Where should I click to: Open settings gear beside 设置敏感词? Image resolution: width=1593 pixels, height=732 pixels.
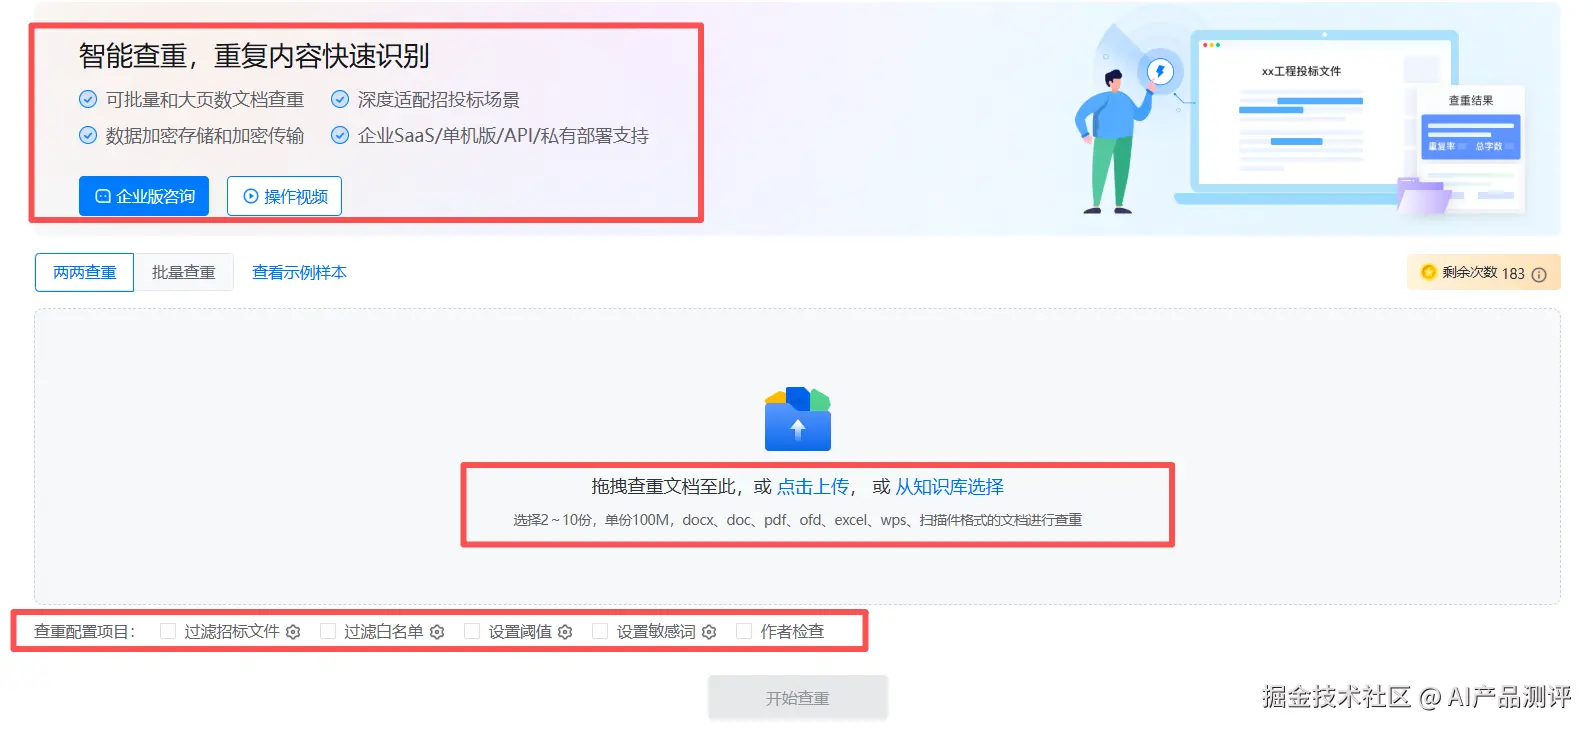709,632
